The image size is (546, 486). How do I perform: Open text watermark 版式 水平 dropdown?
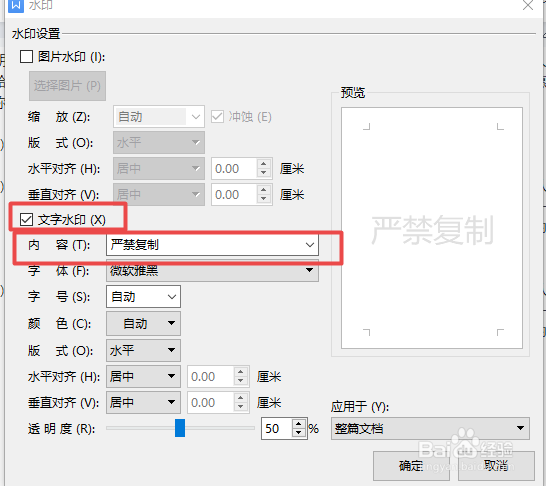143,350
